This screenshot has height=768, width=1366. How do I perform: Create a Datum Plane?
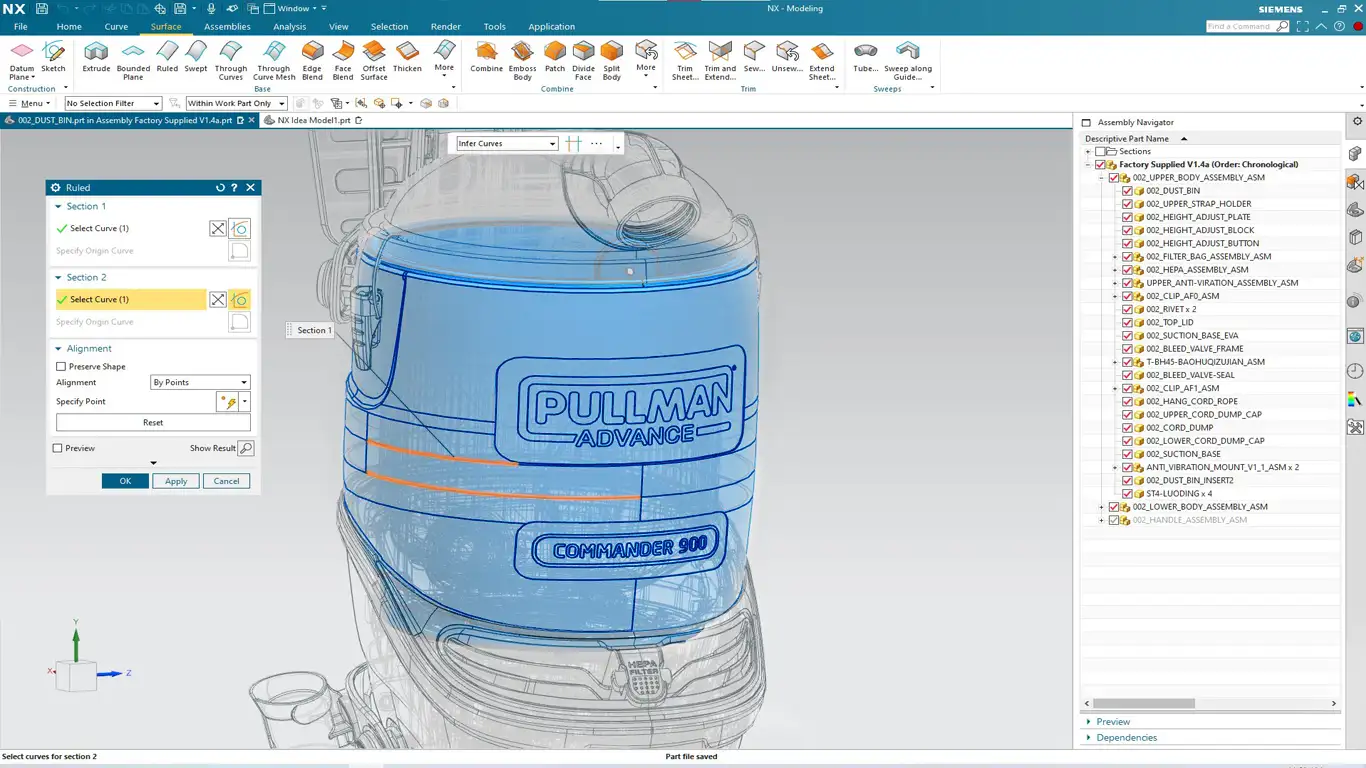[21, 60]
